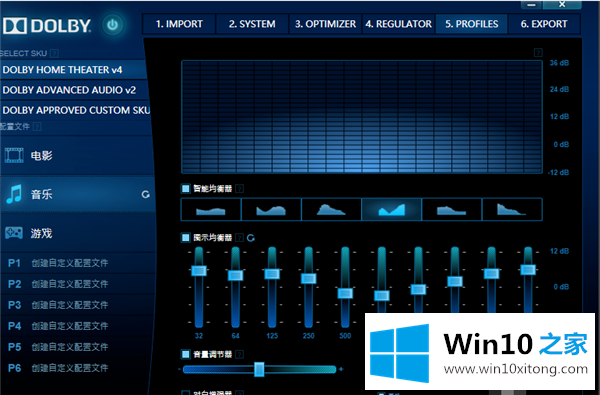The image size is (600, 395).
Task: Toggle the 图示均衡器 checkbox
Action: pyautogui.click(x=186, y=238)
